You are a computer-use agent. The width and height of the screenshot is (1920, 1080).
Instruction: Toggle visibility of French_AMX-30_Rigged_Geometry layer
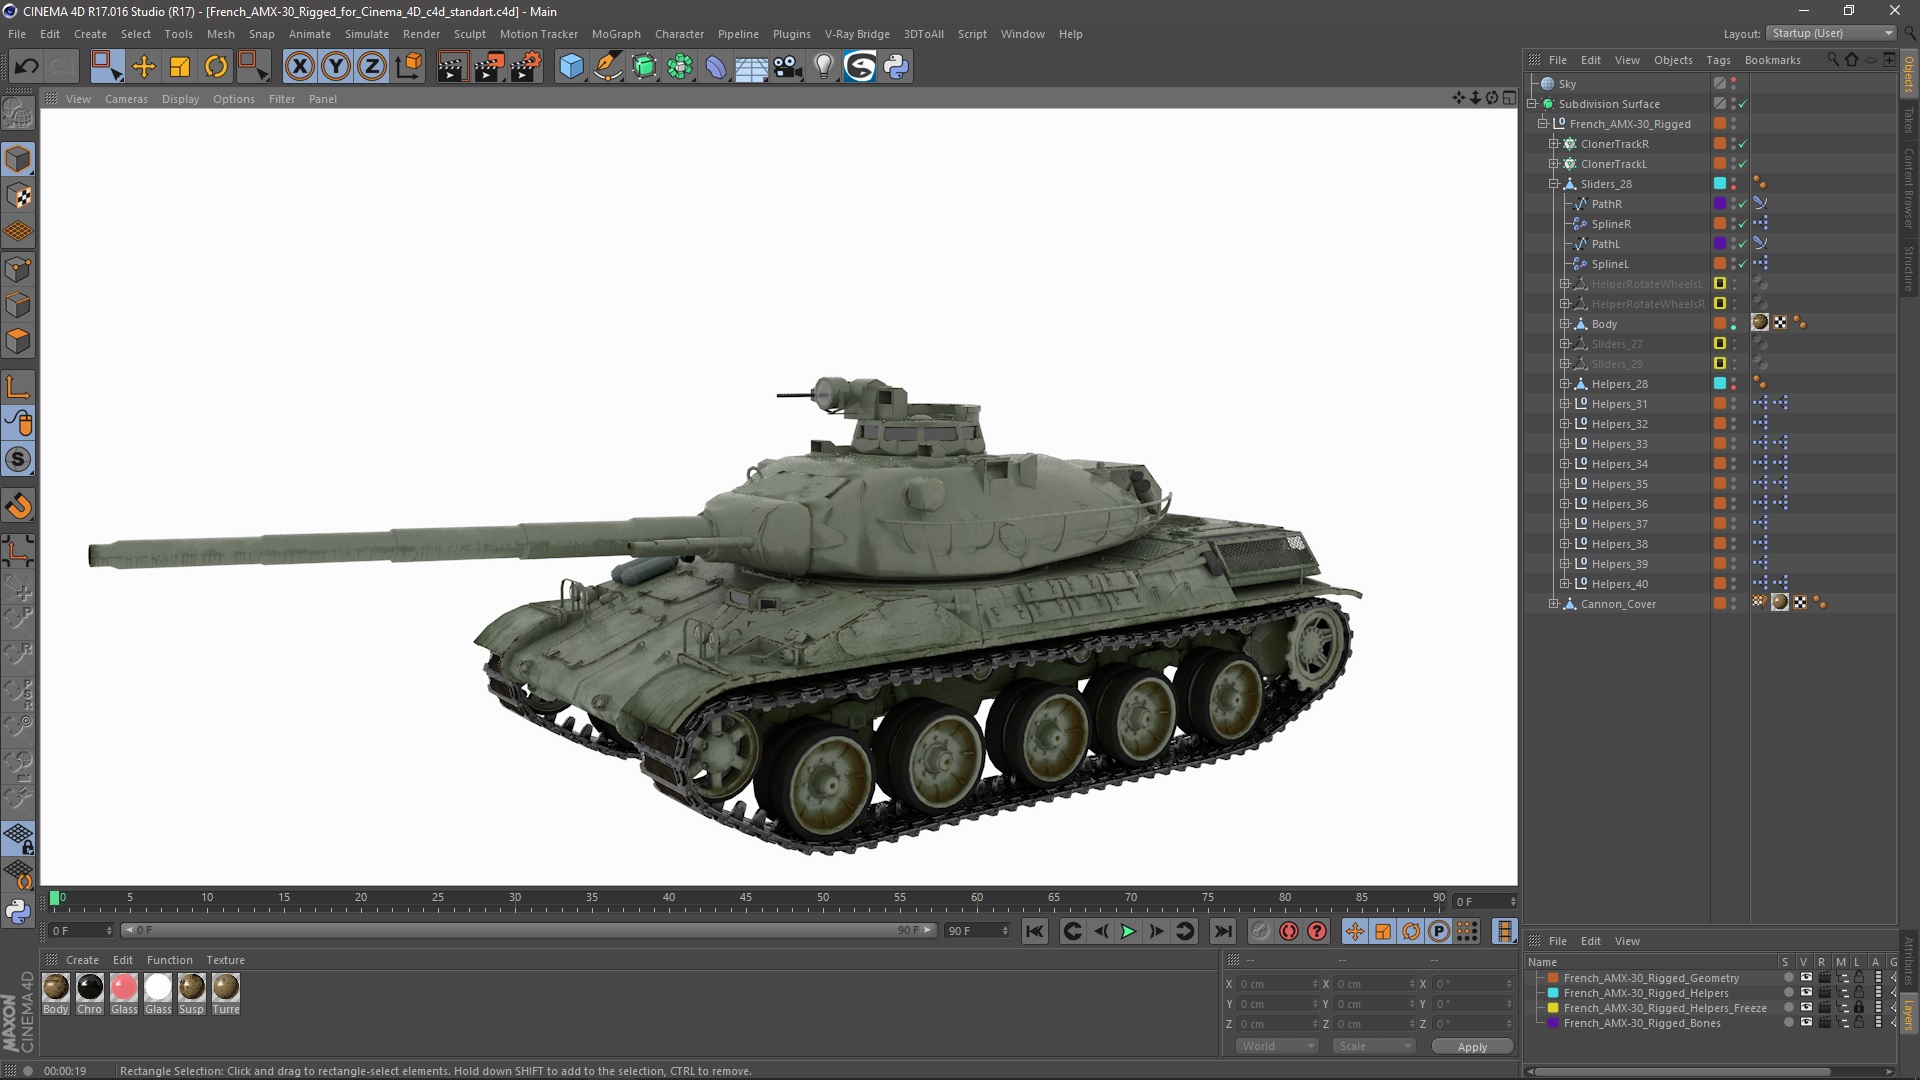tap(1806, 978)
